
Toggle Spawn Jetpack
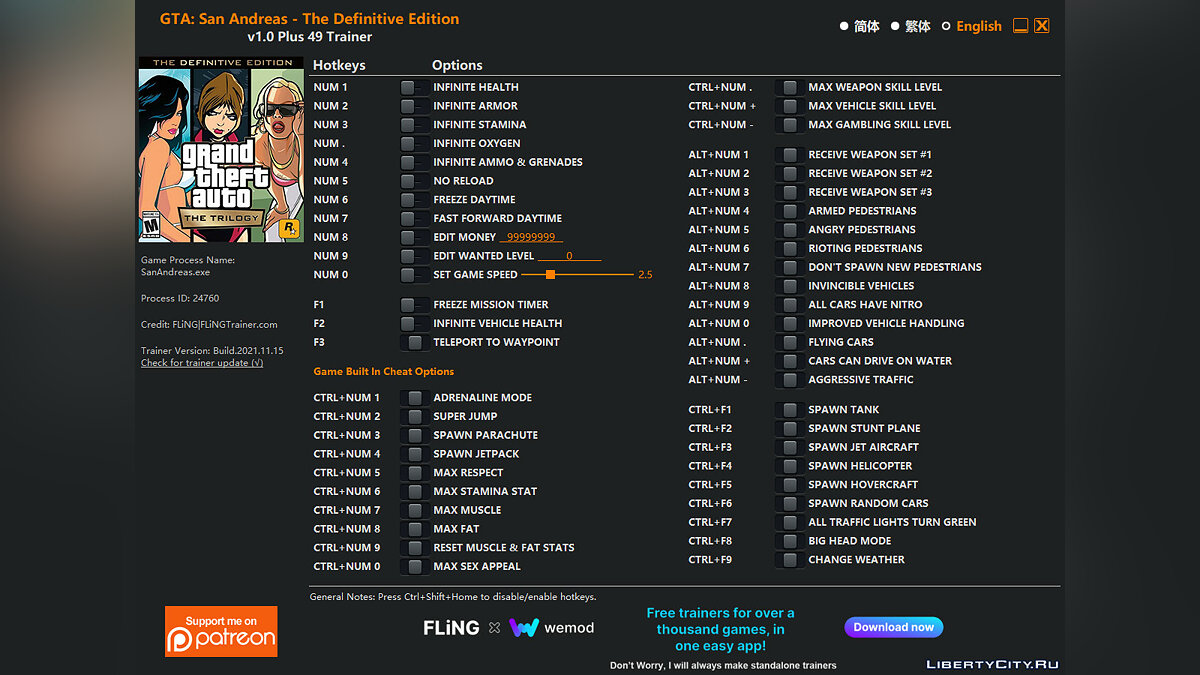414,454
